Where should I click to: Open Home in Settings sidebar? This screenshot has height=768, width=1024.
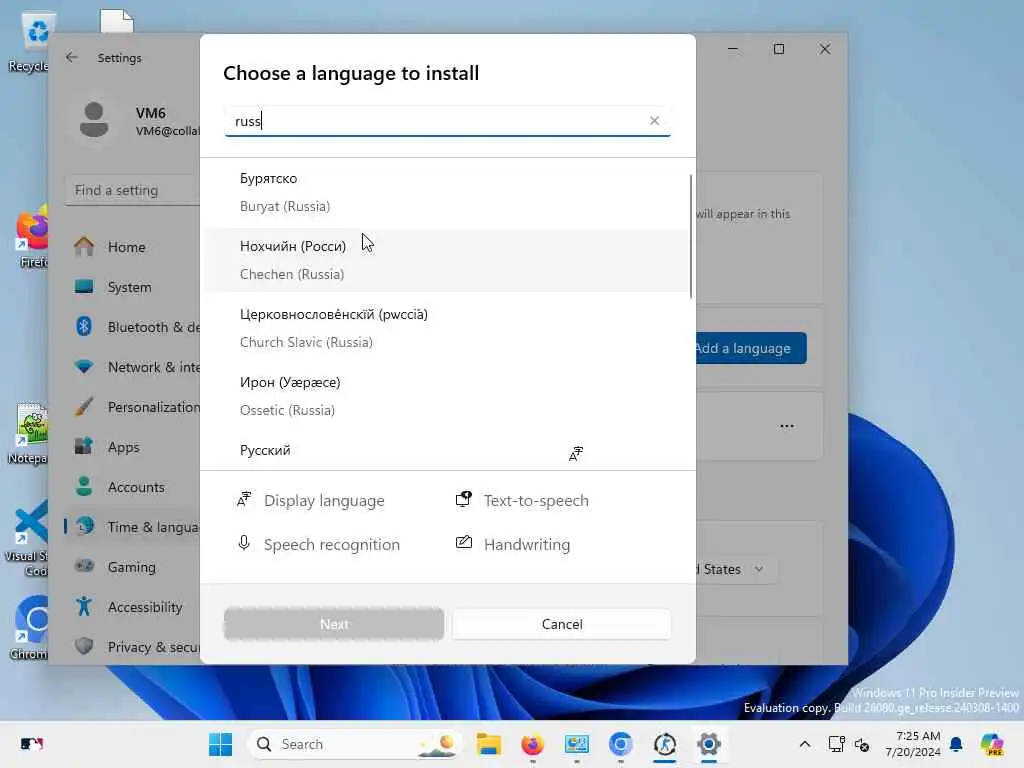click(134, 247)
